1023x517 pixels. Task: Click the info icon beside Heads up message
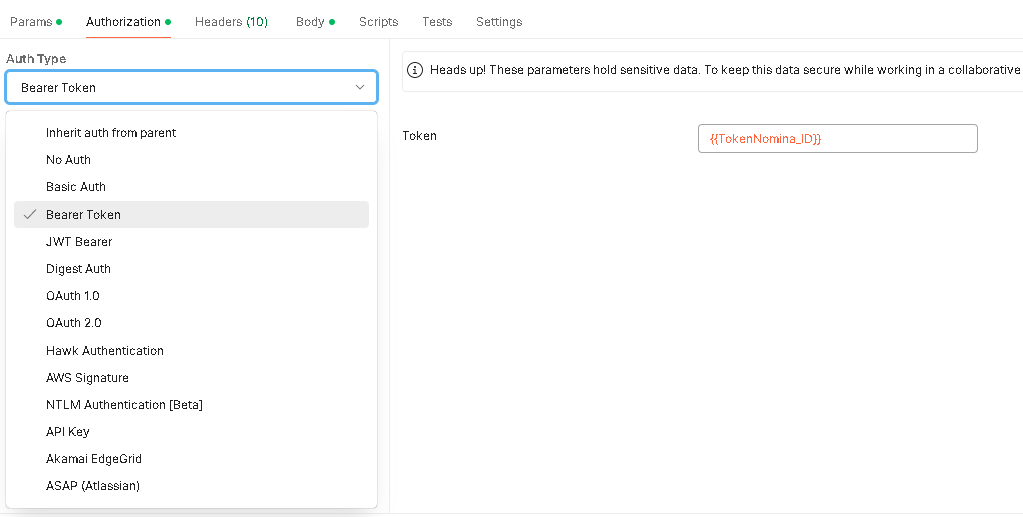click(x=415, y=70)
